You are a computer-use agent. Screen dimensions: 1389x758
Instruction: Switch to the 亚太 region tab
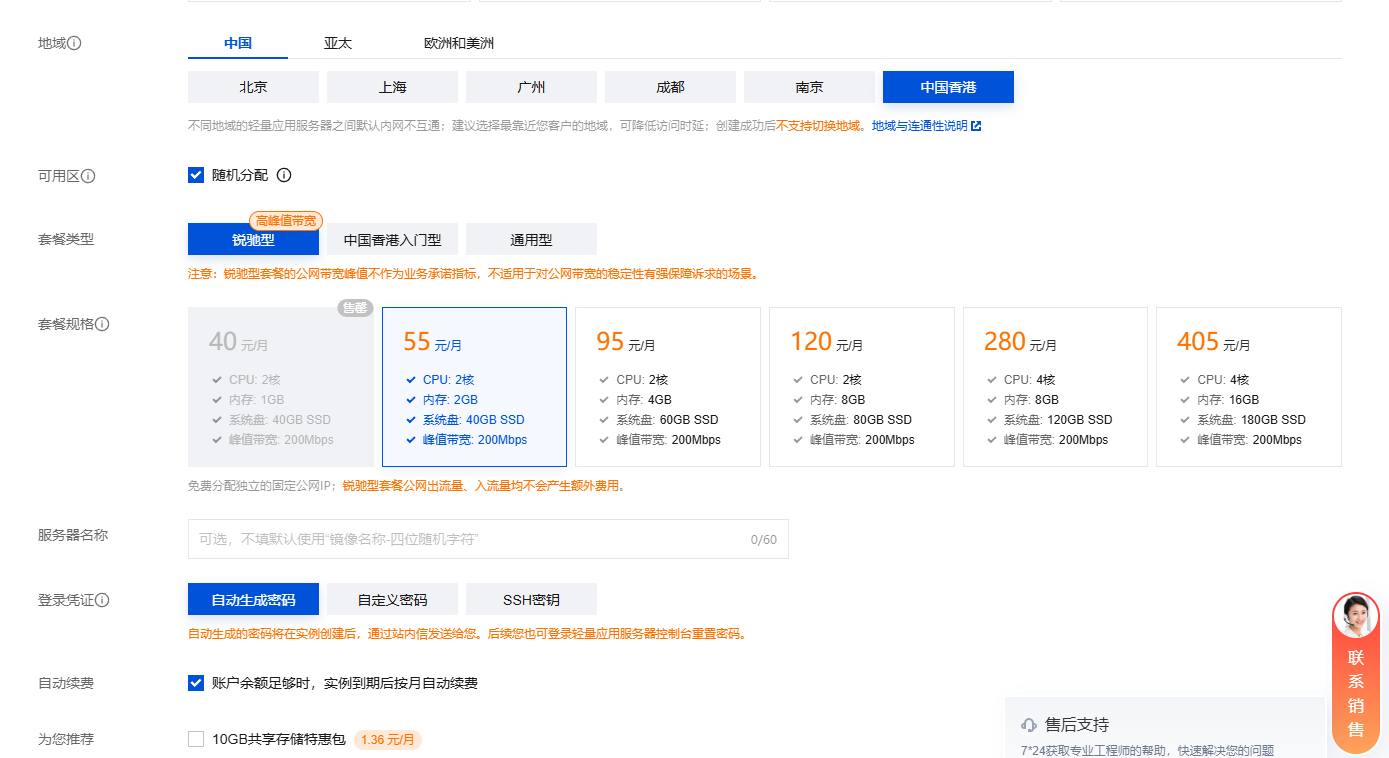338,43
